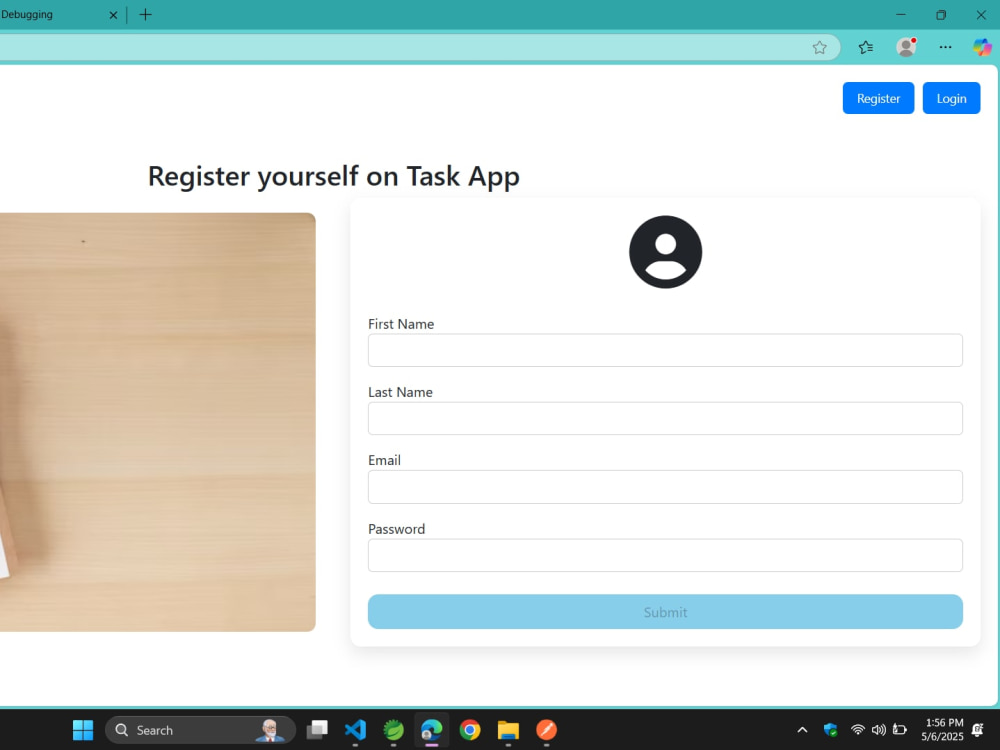The width and height of the screenshot is (1000, 750).
Task: Show hidden icons in the system tray
Action: pos(802,730)
